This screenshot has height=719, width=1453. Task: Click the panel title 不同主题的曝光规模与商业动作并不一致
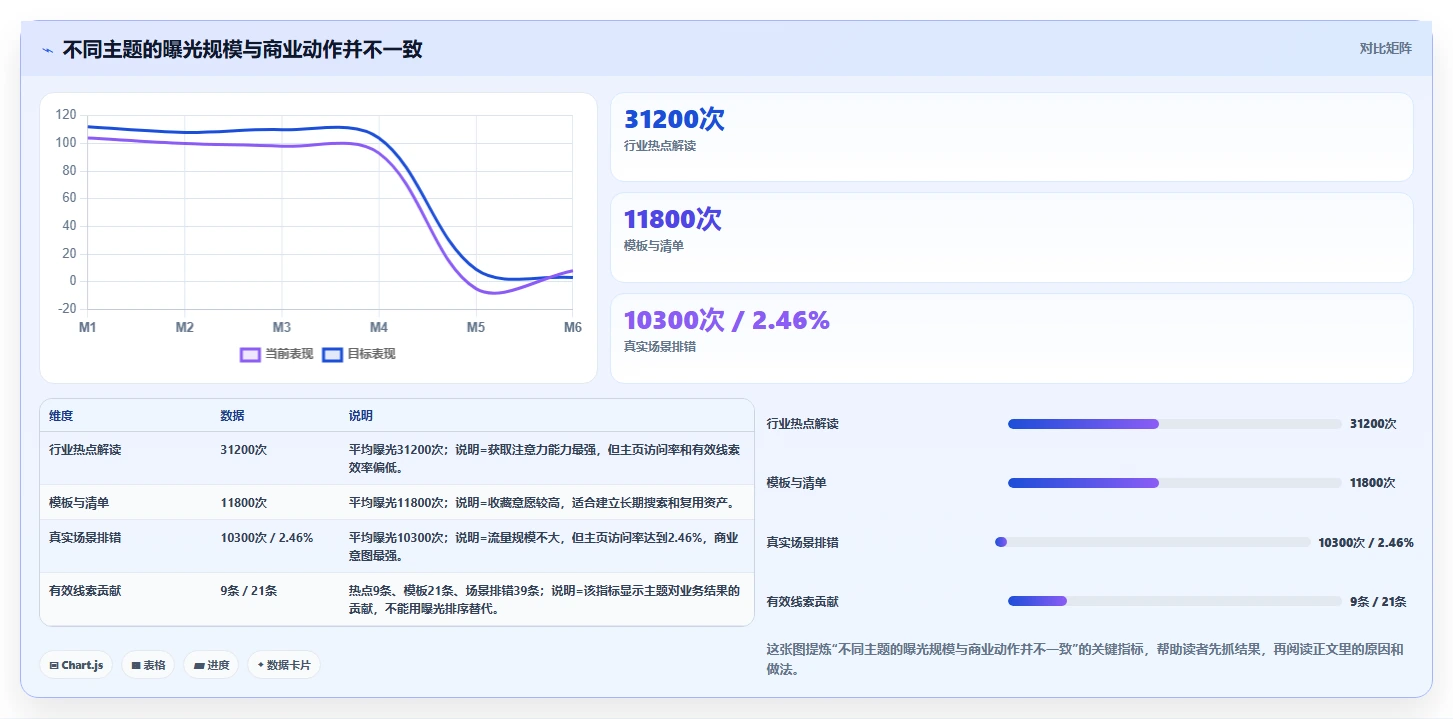click(242, 49)
